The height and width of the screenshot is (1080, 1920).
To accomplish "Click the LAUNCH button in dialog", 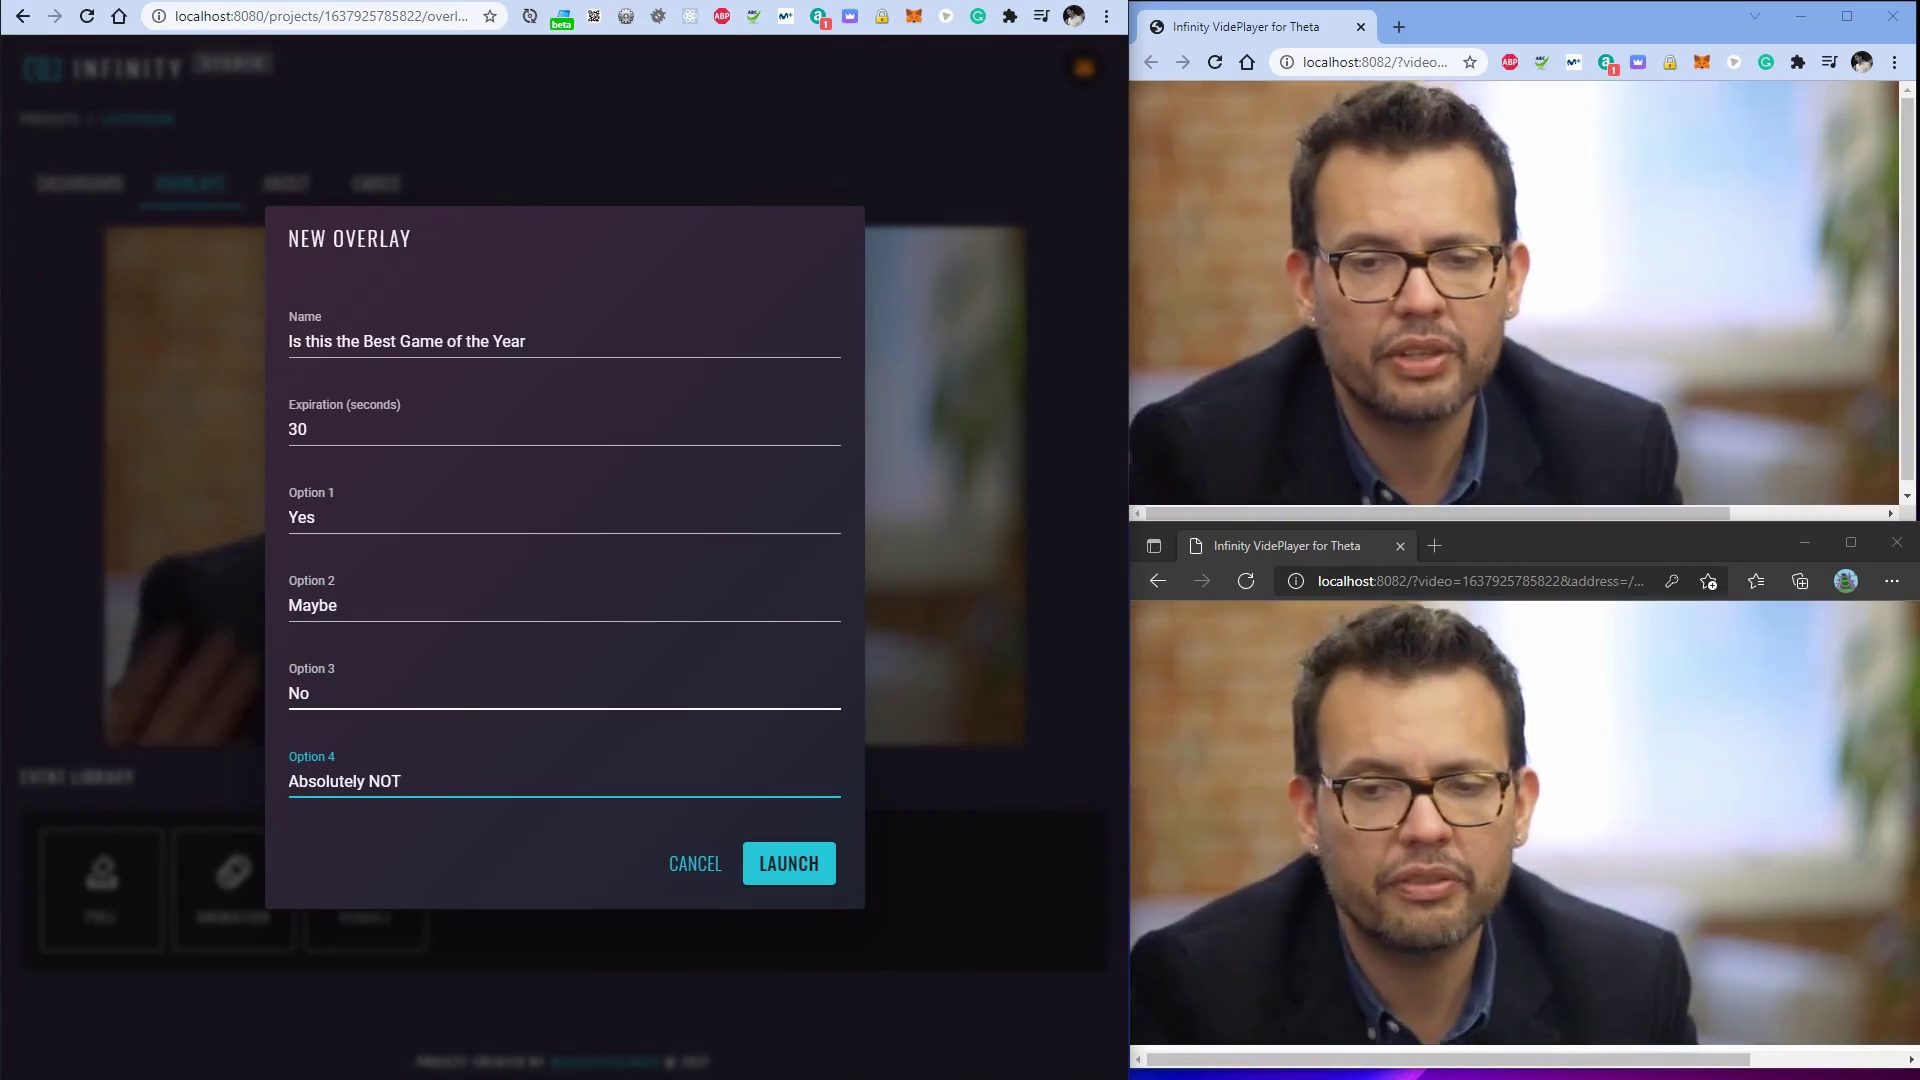I will point(788,863).
